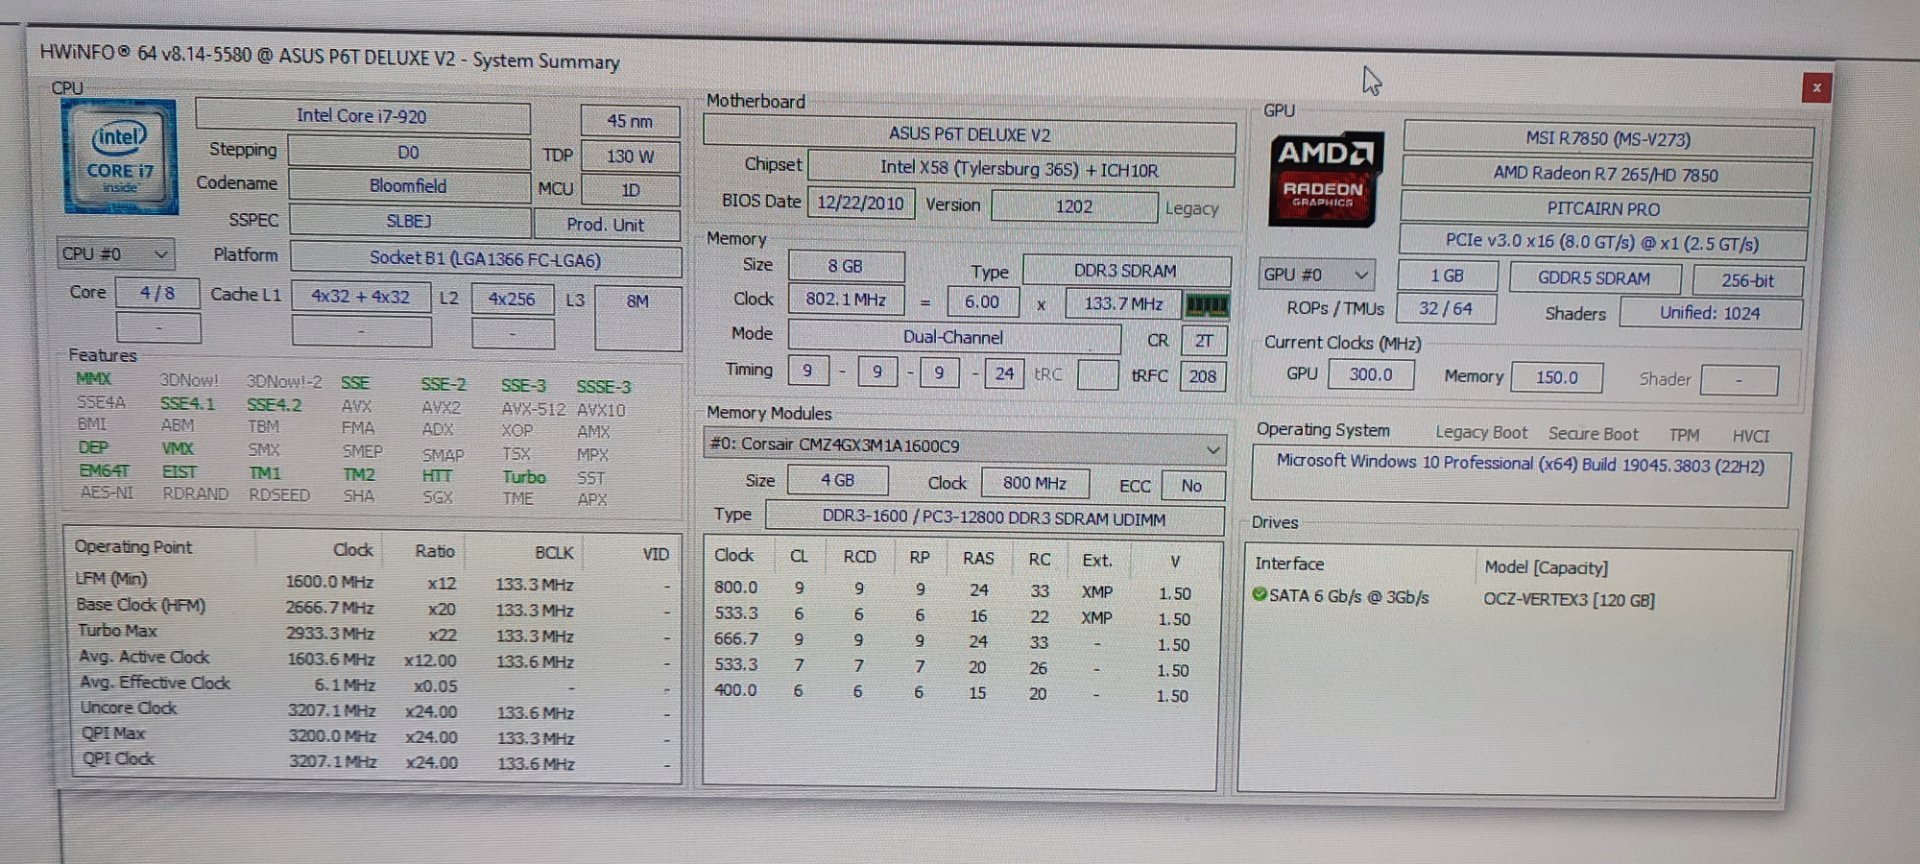Click the SLBEJ SSPEC value
The height and width of the screenshot is (864, 1920).
pyautogui.click(x=409, y=221)
